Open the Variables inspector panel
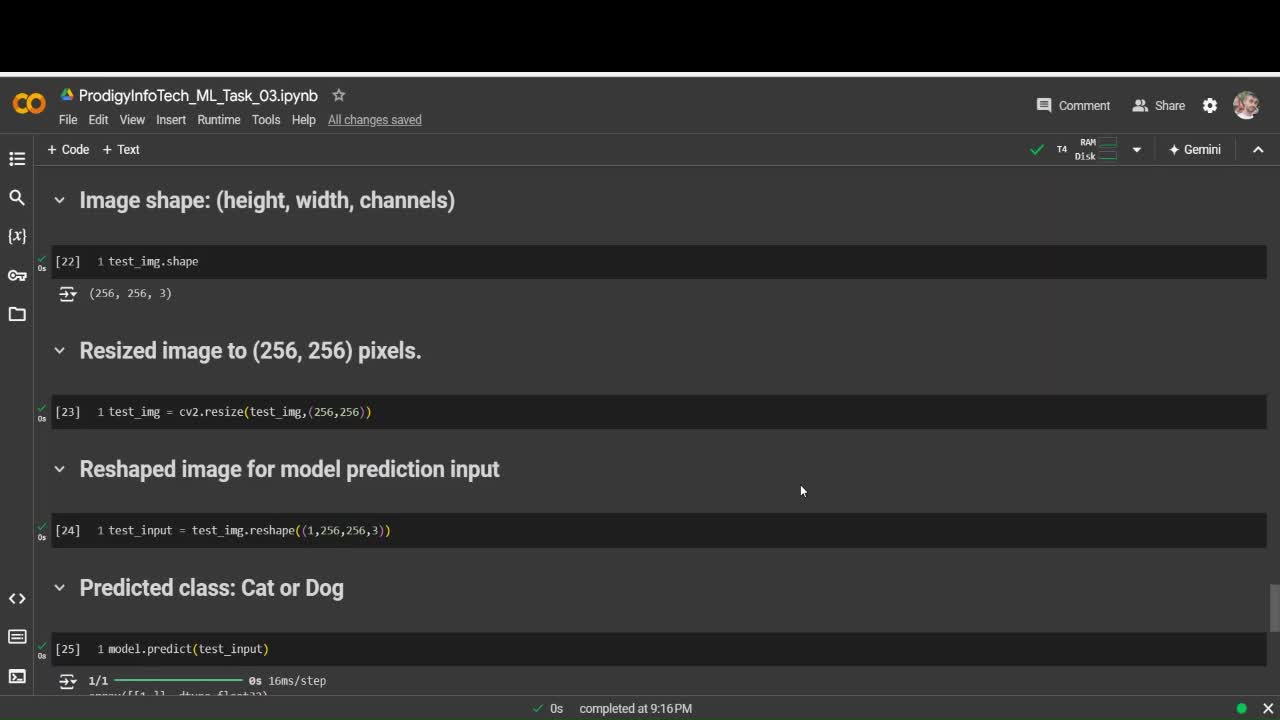This screenshot has height=720, width=1280. point(17,236)
